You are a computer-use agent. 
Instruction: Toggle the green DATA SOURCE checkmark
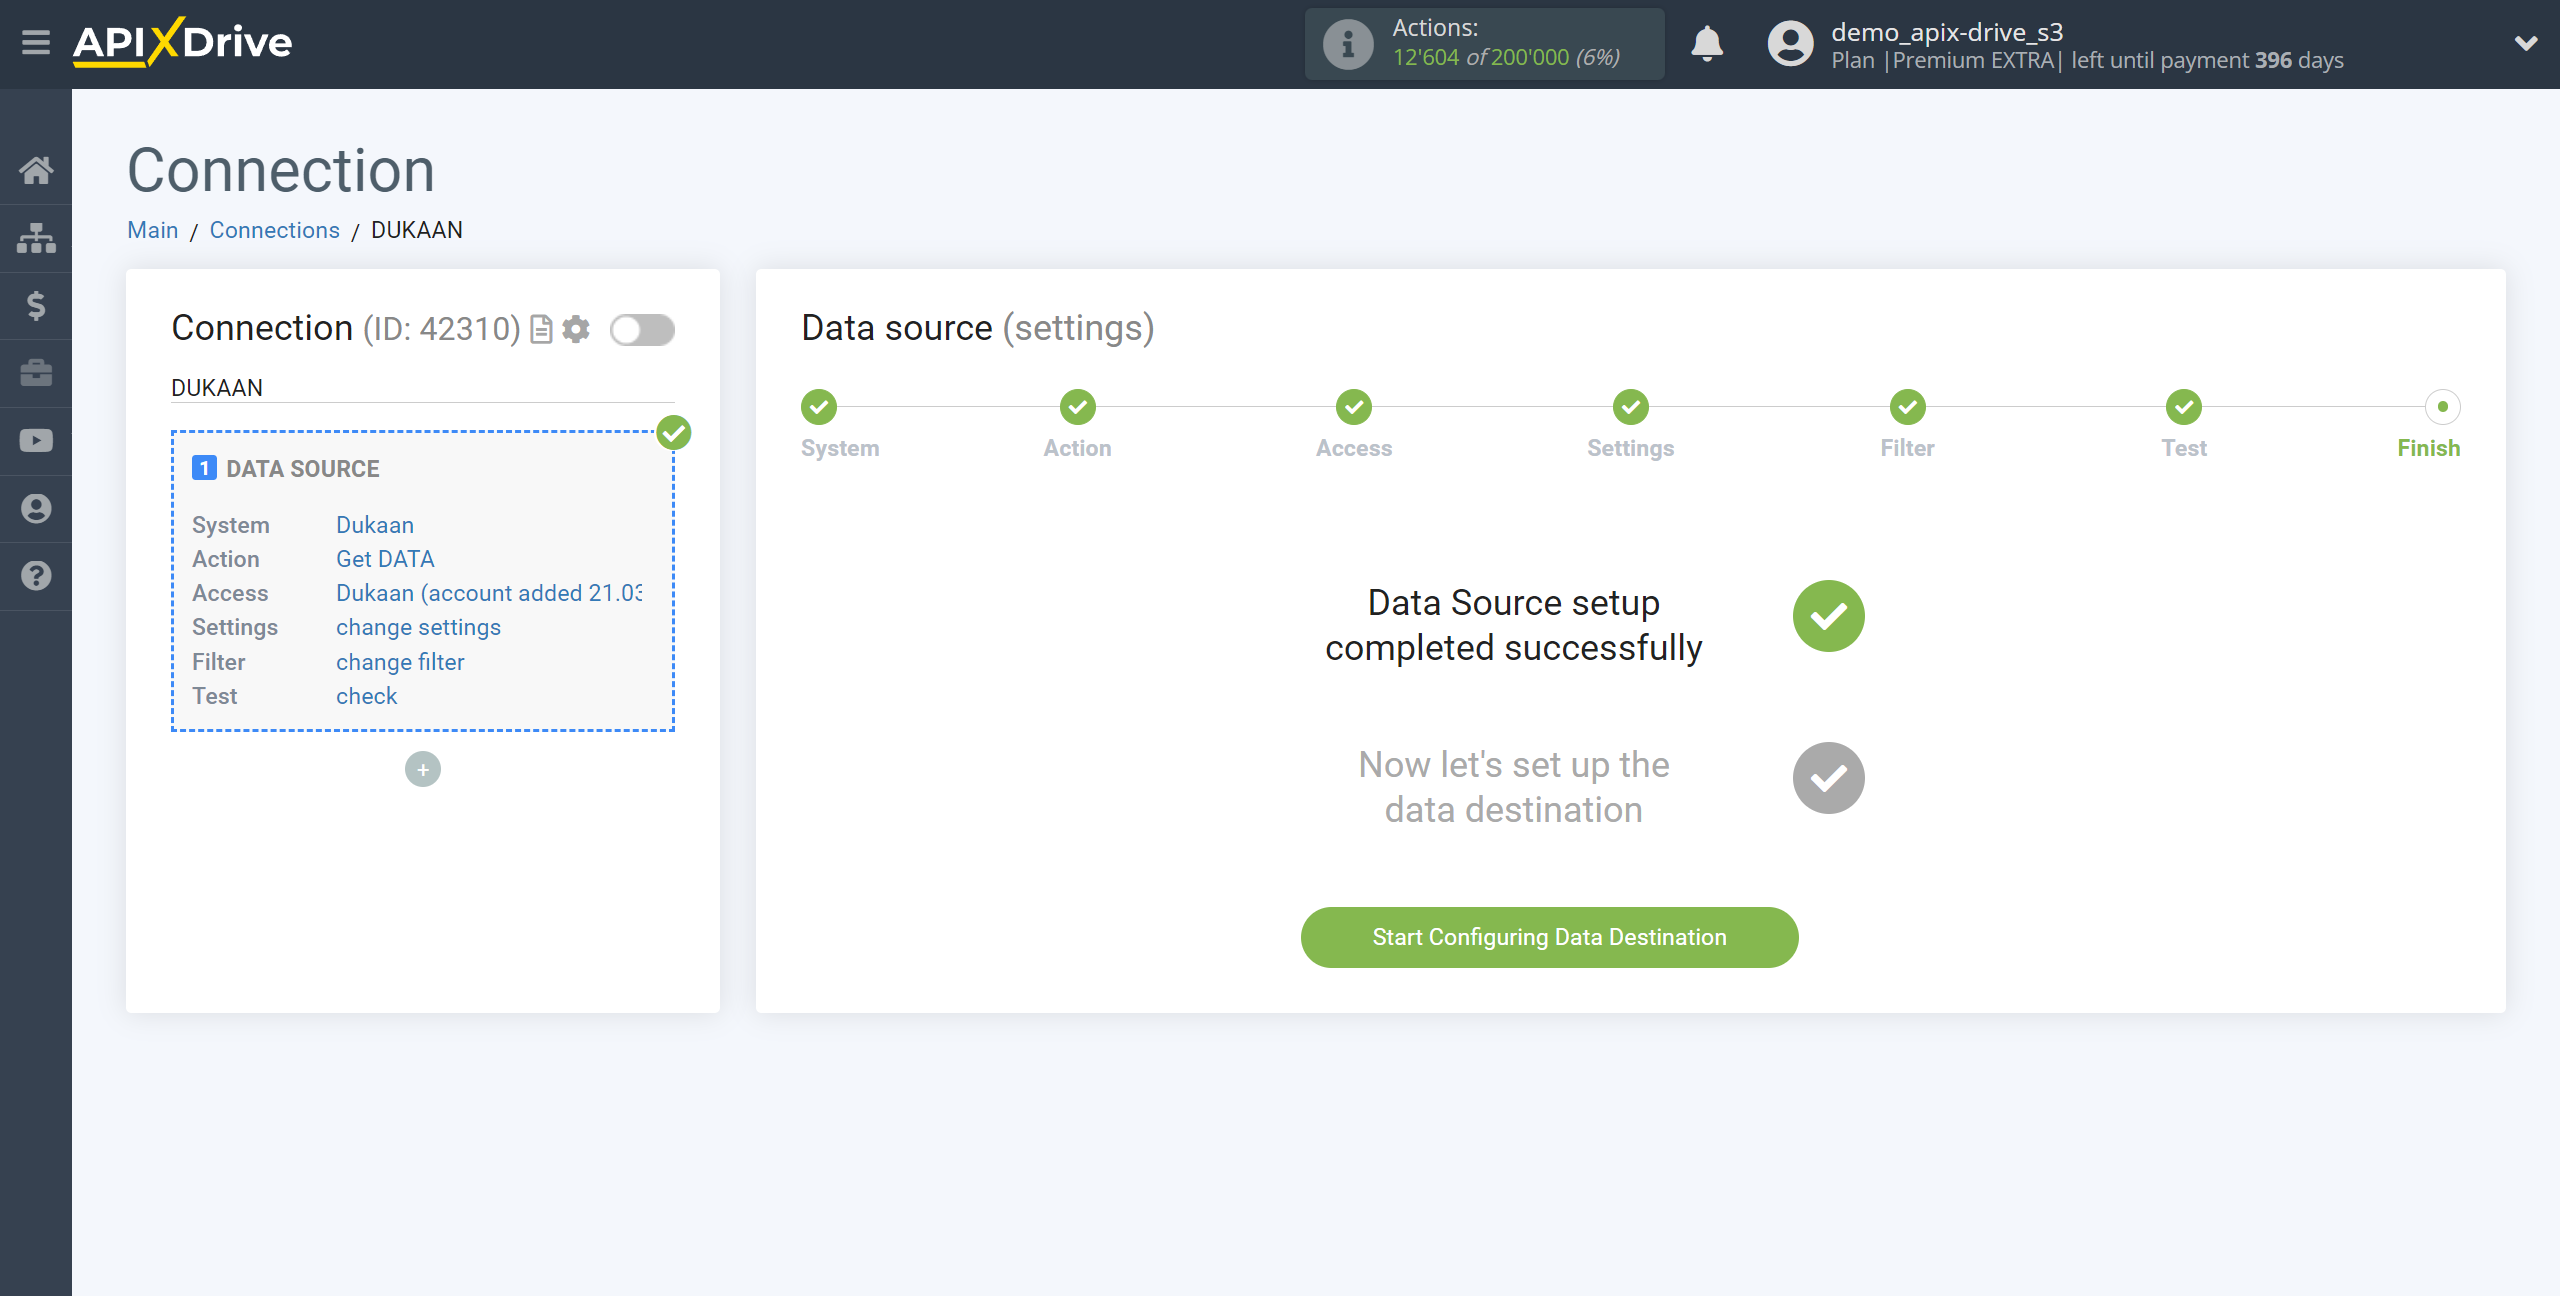click(674, 433)
